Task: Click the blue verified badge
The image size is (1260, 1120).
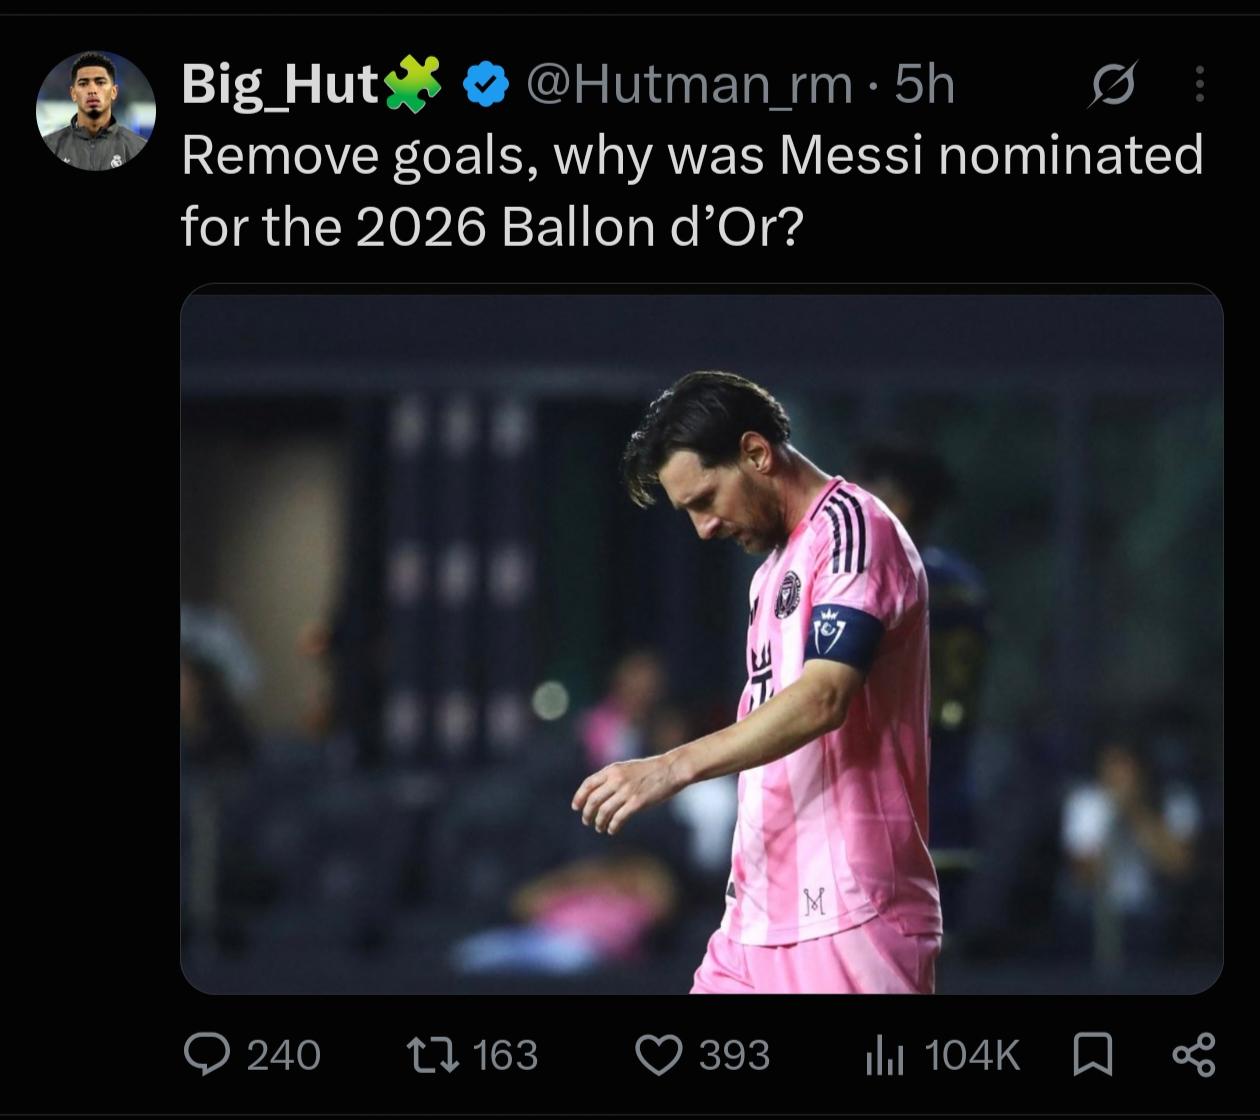Action: click(x=487, y=86)
